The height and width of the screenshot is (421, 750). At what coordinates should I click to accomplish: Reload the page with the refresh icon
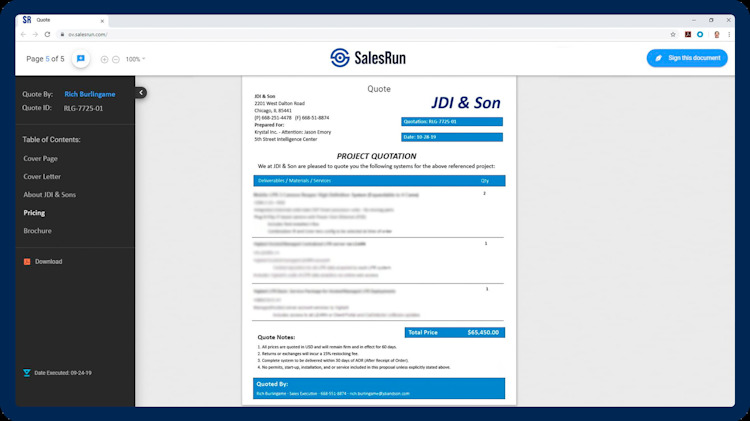[47, 34]
